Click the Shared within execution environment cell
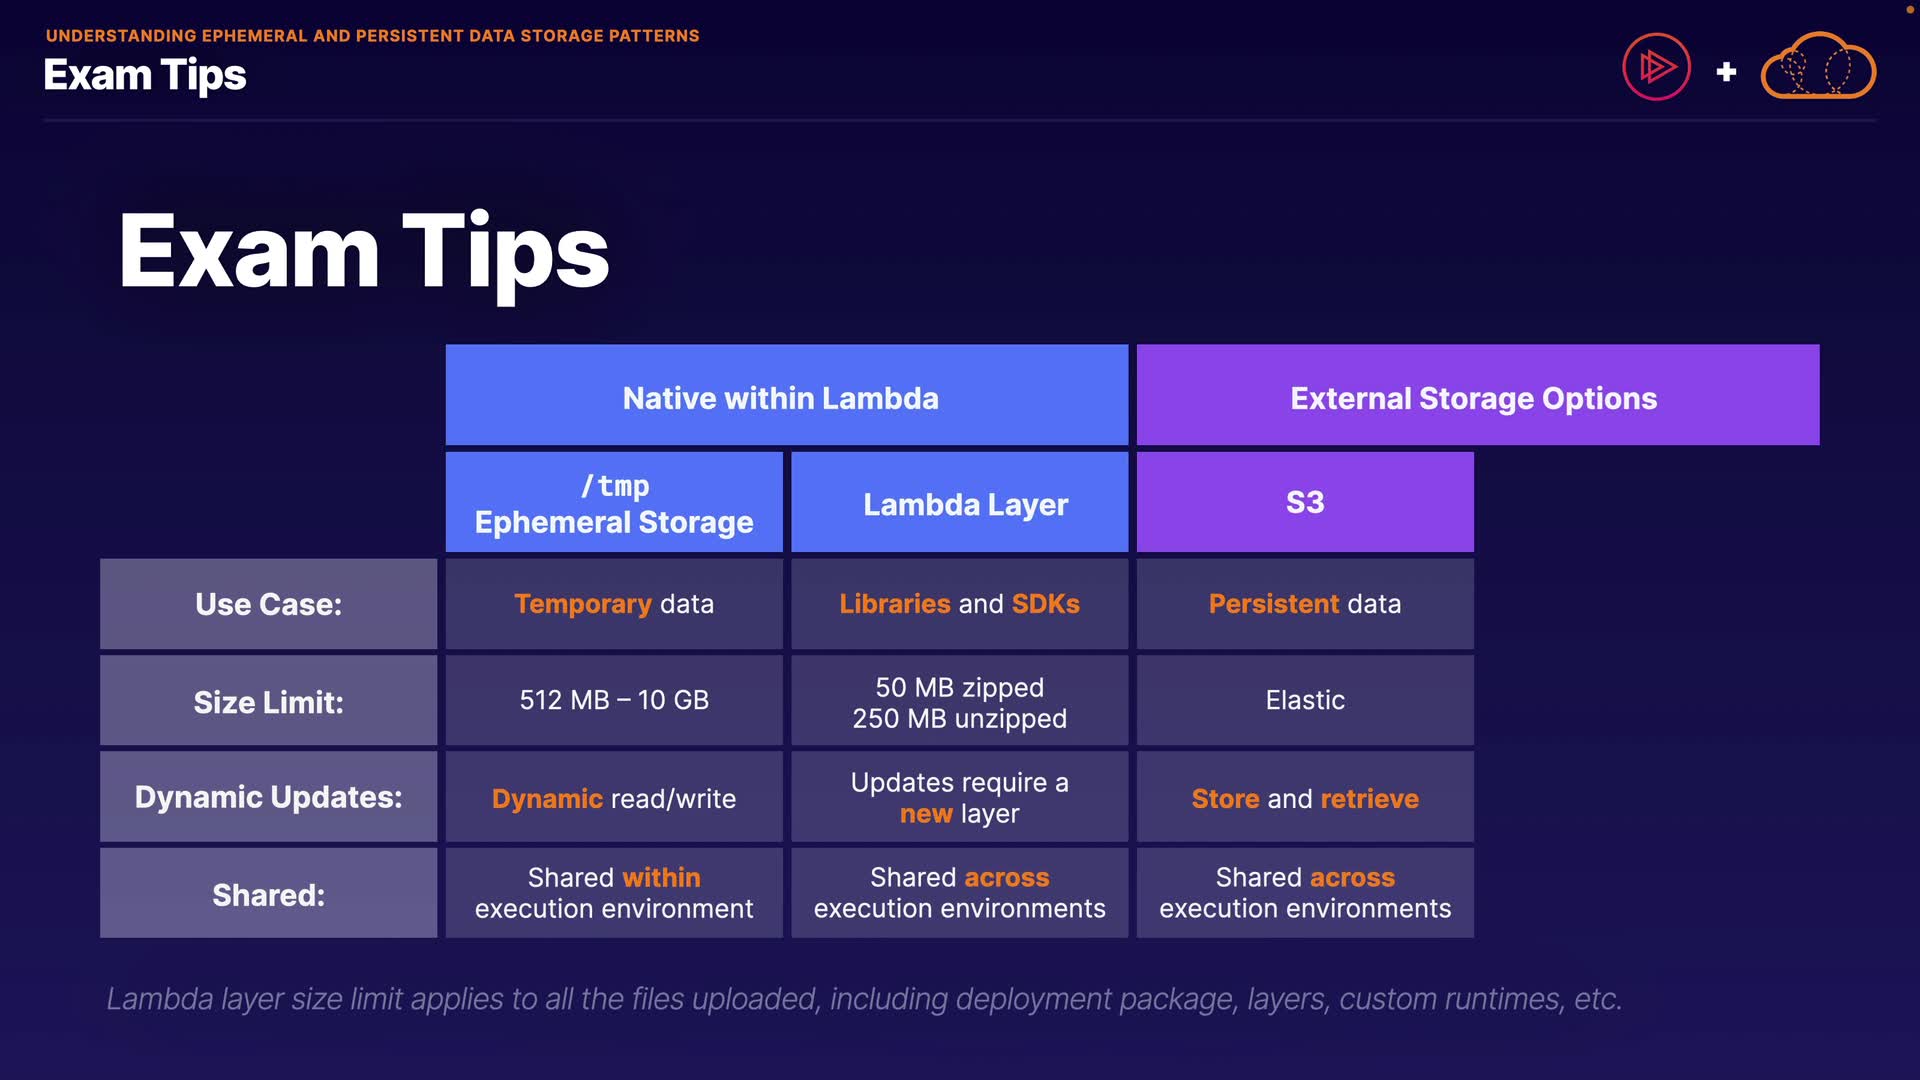Viewport: 1920px width, 1080px height. [614, 893]
